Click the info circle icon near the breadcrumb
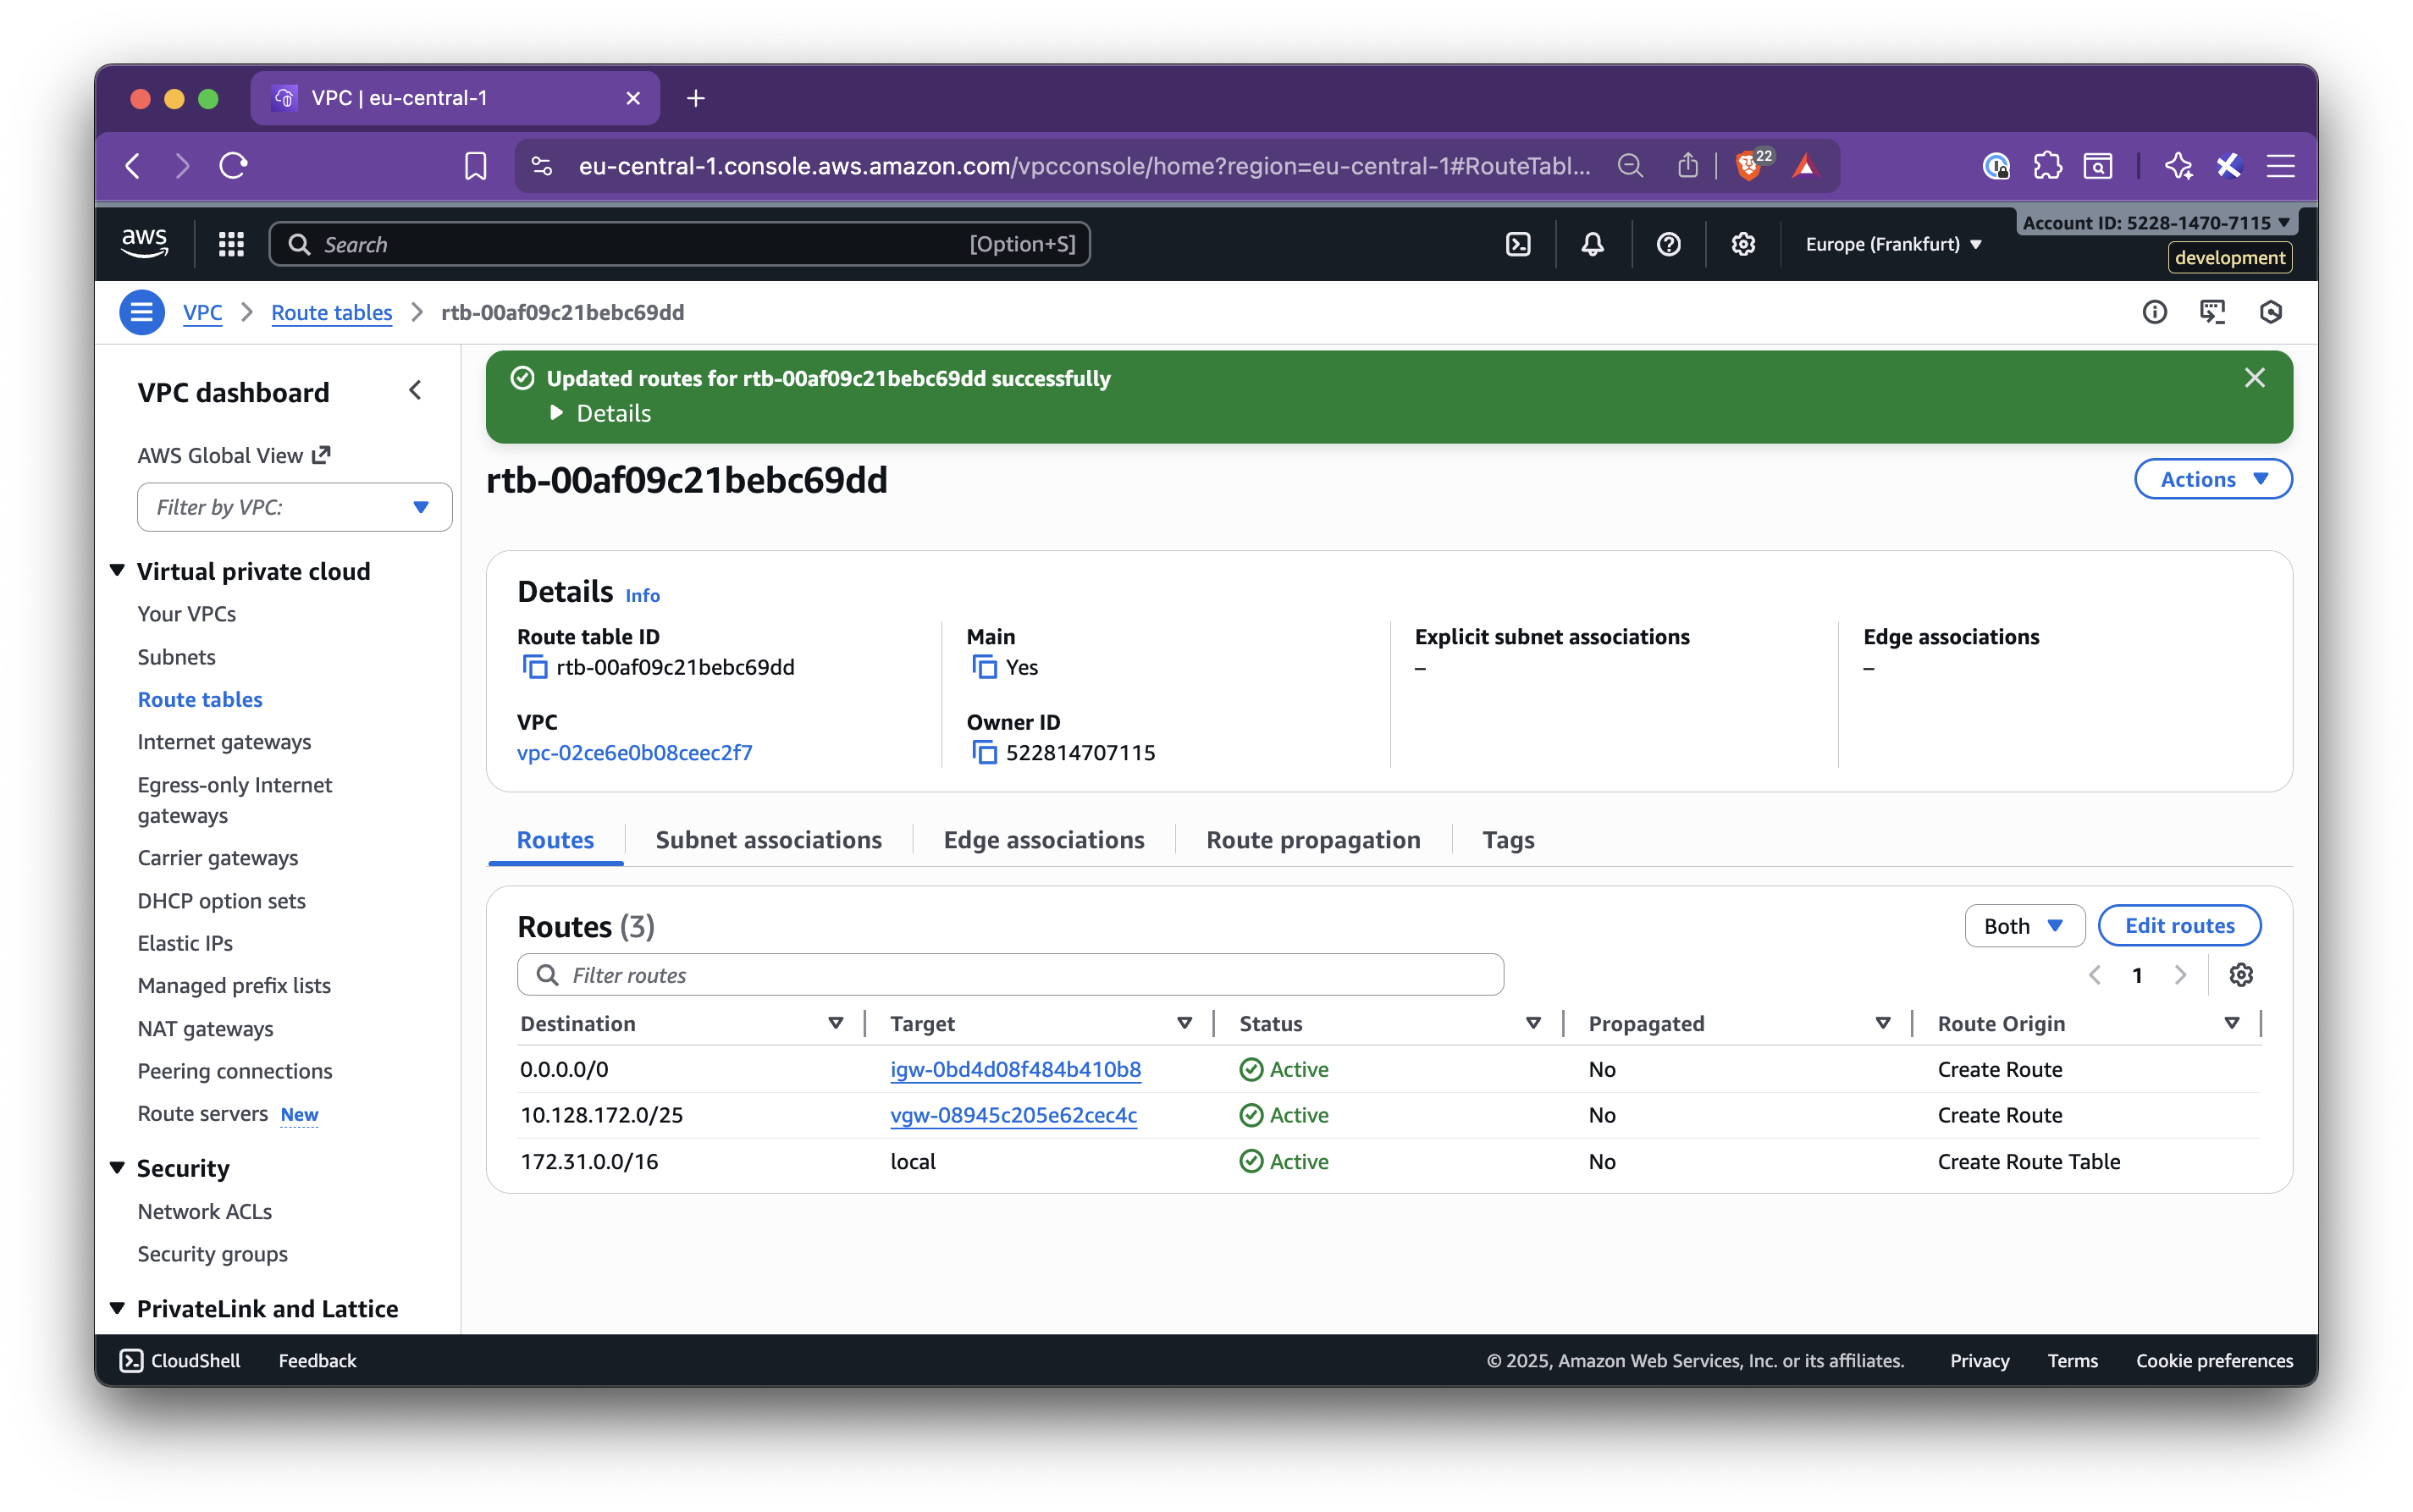 tap(2155, 312)
